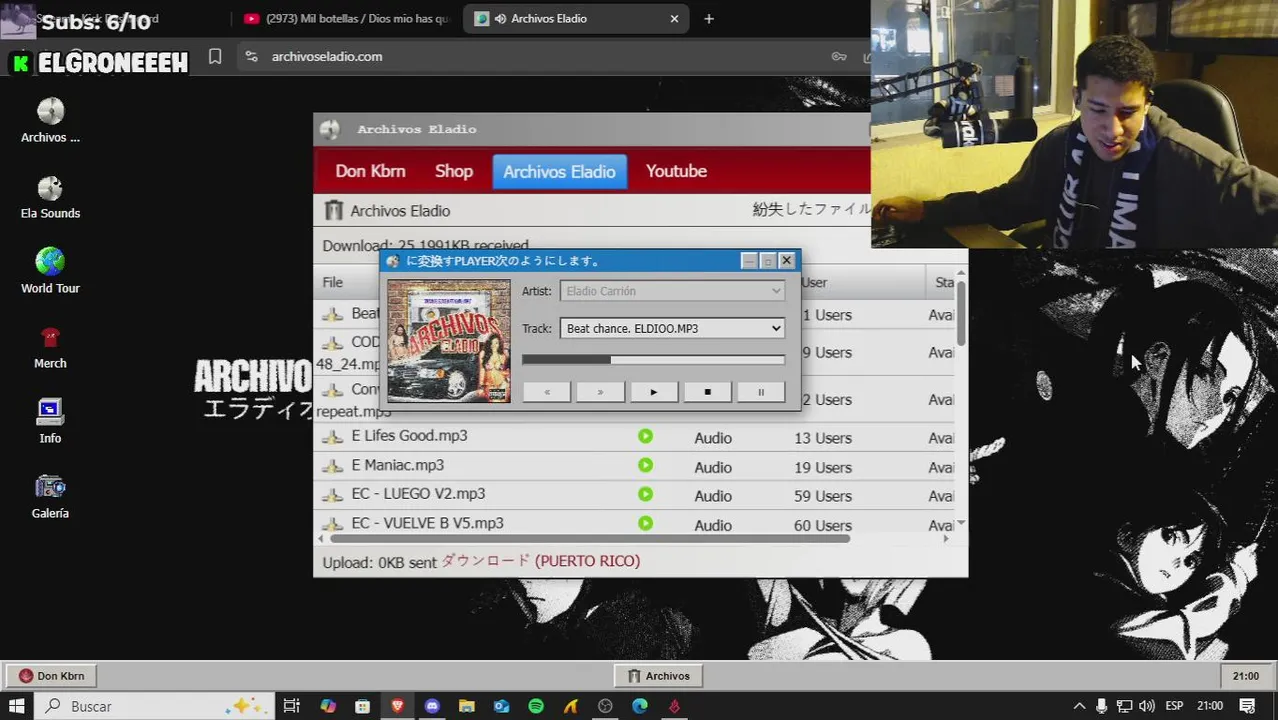Select the EC - VUELVE B V5.mp3 file name
Screen dimensions: 1278x720
428,523
